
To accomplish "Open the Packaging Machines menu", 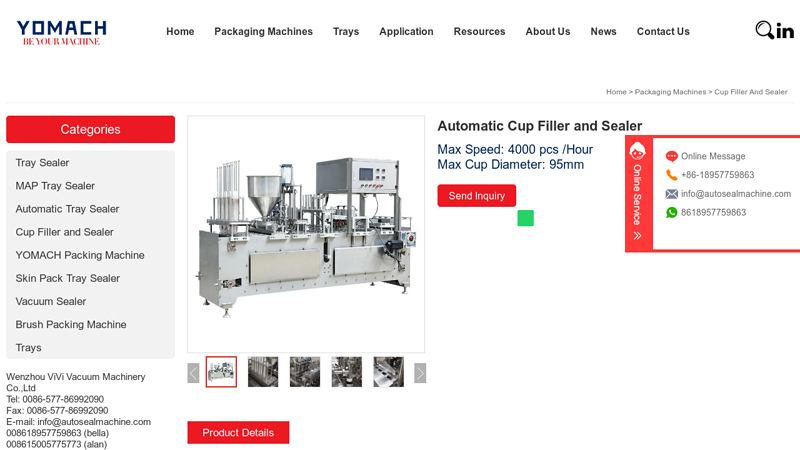I will pos(263,32).
